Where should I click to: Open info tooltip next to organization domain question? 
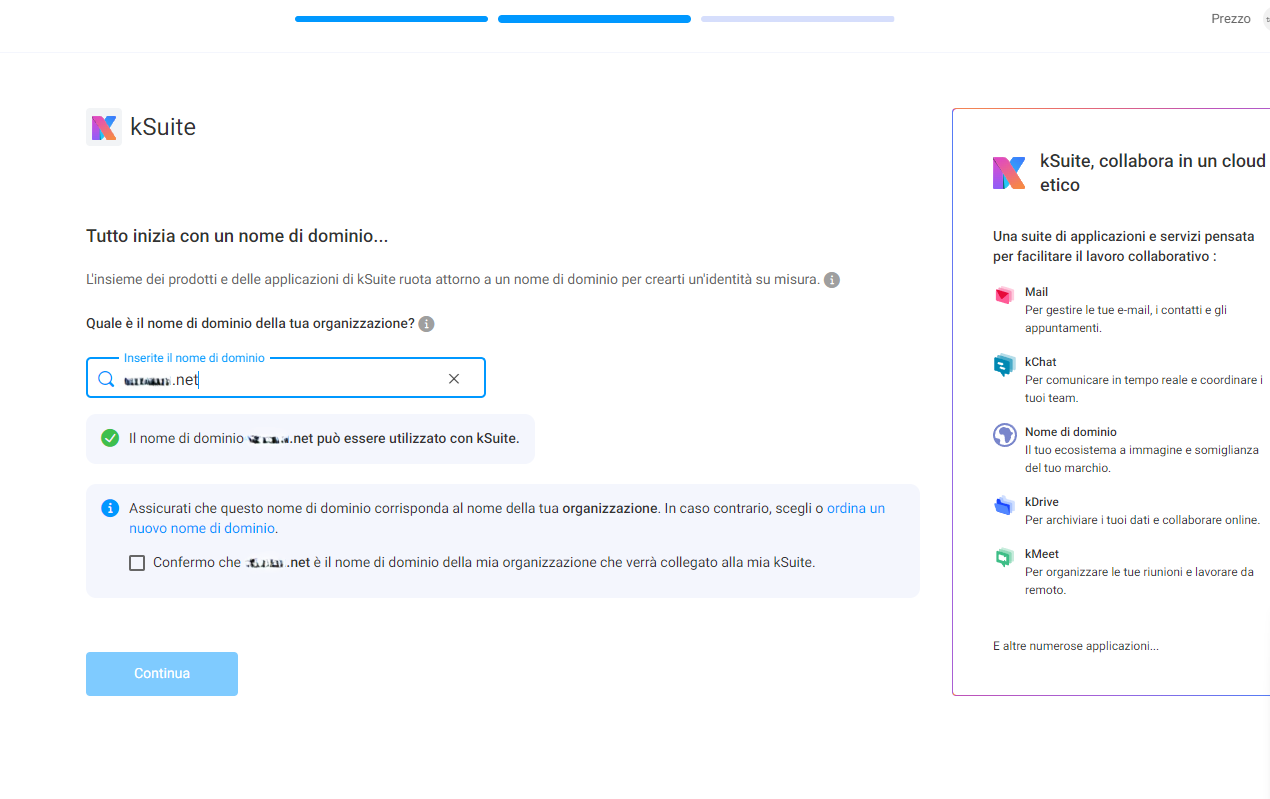tap(426, 324)
